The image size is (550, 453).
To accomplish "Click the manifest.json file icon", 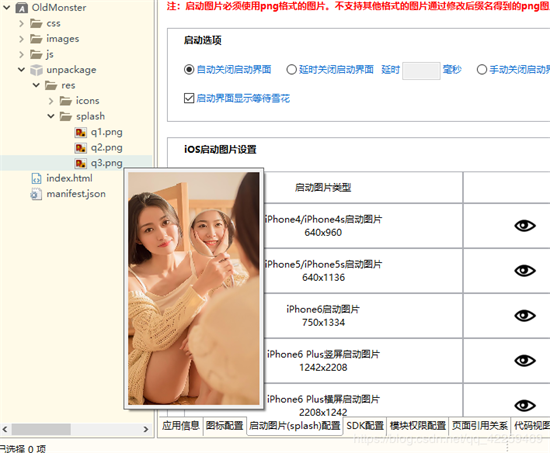I will [x=36, y=194].
